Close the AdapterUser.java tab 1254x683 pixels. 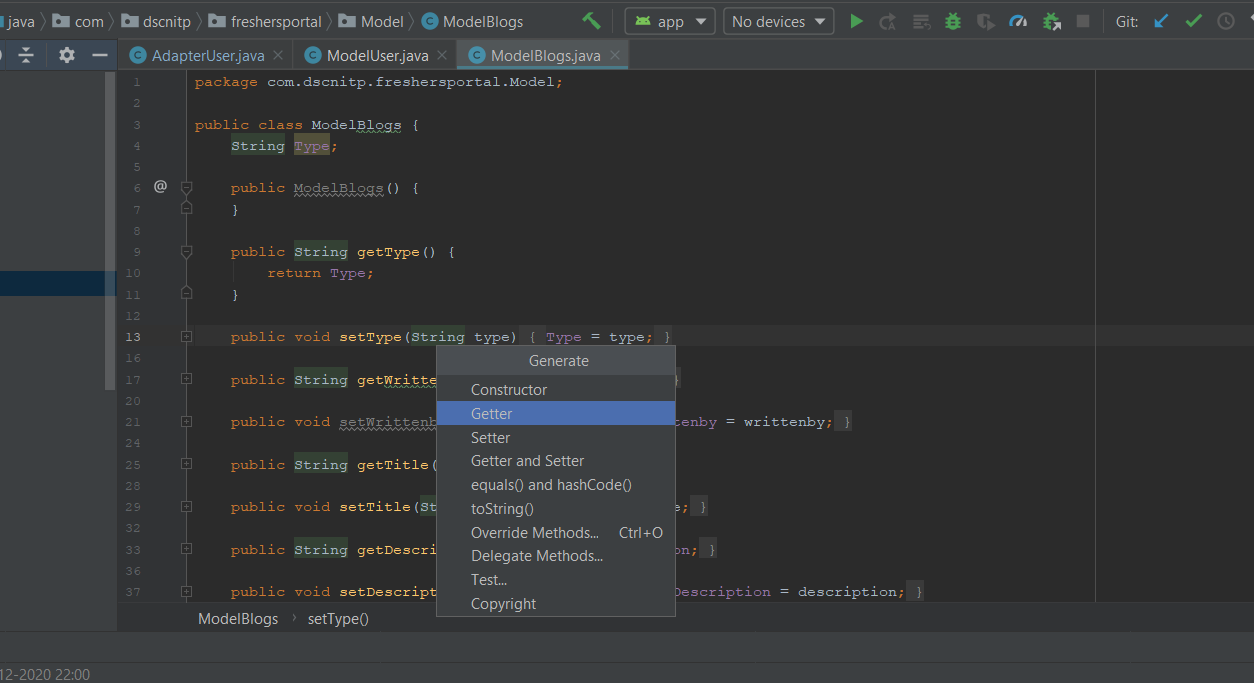[x=277, y=56]
